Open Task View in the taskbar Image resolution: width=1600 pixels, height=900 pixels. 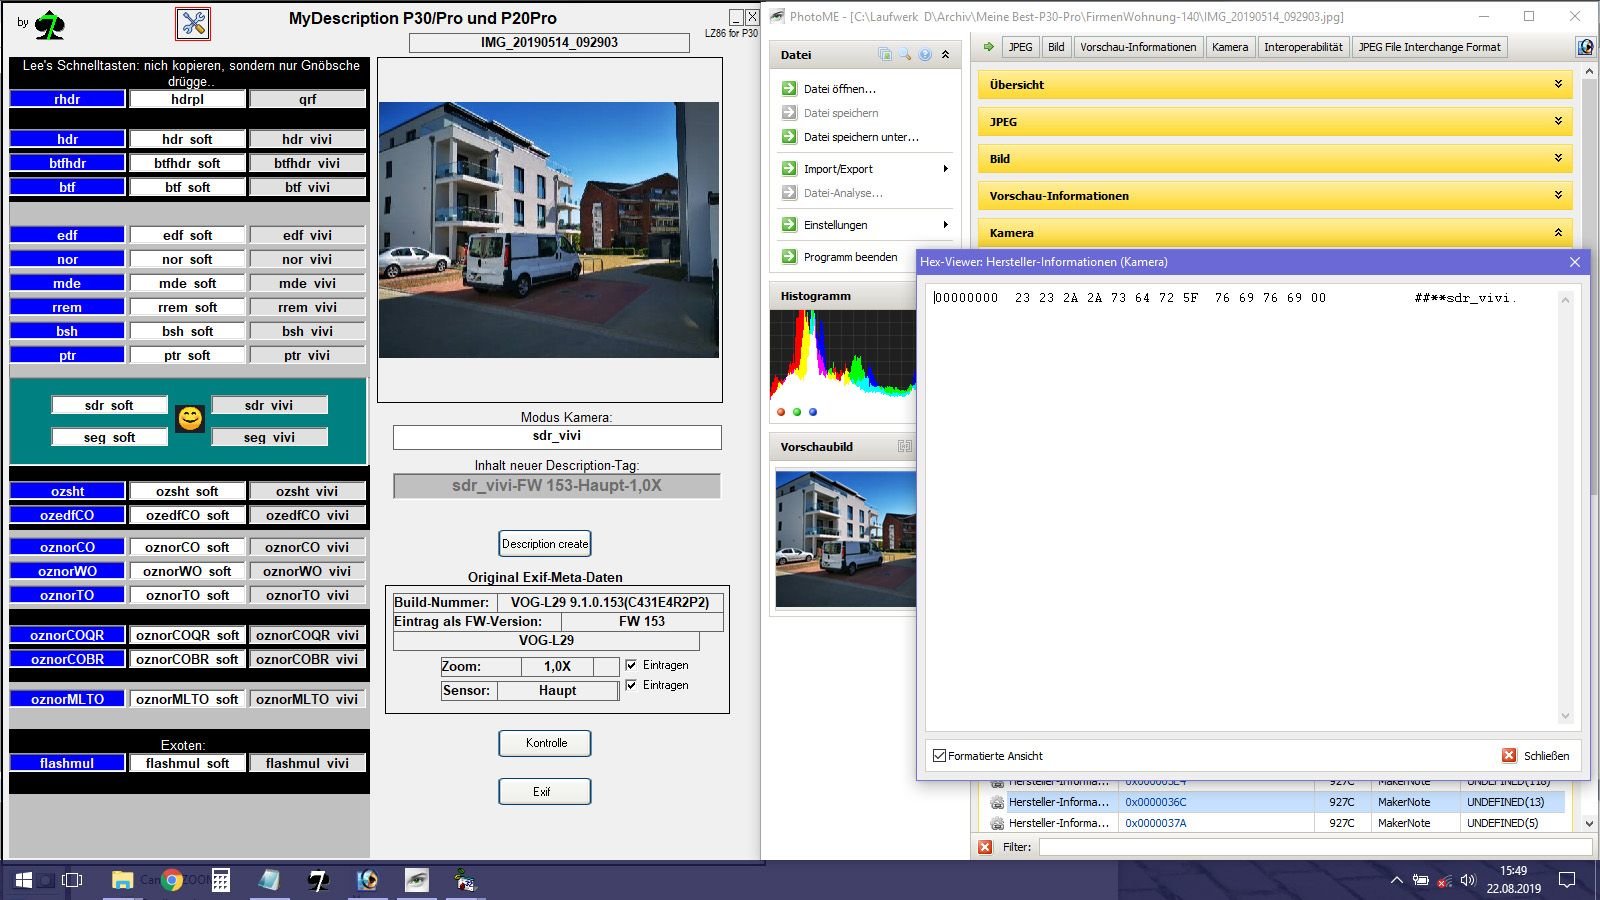pyautogui.click(x=72, y=880)
